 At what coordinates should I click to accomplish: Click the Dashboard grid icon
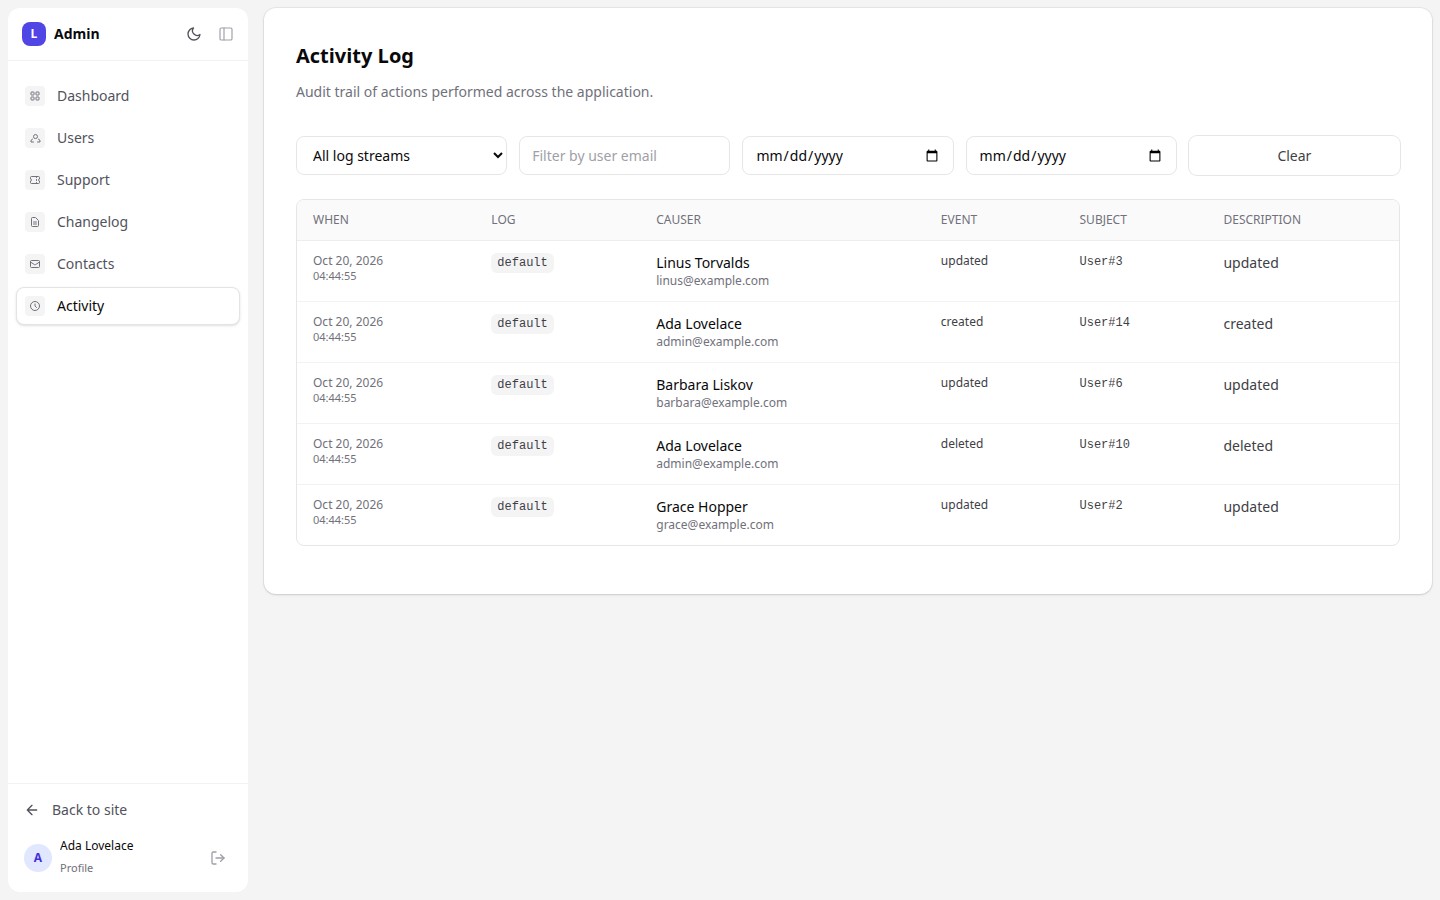click(x=35, y=96)
